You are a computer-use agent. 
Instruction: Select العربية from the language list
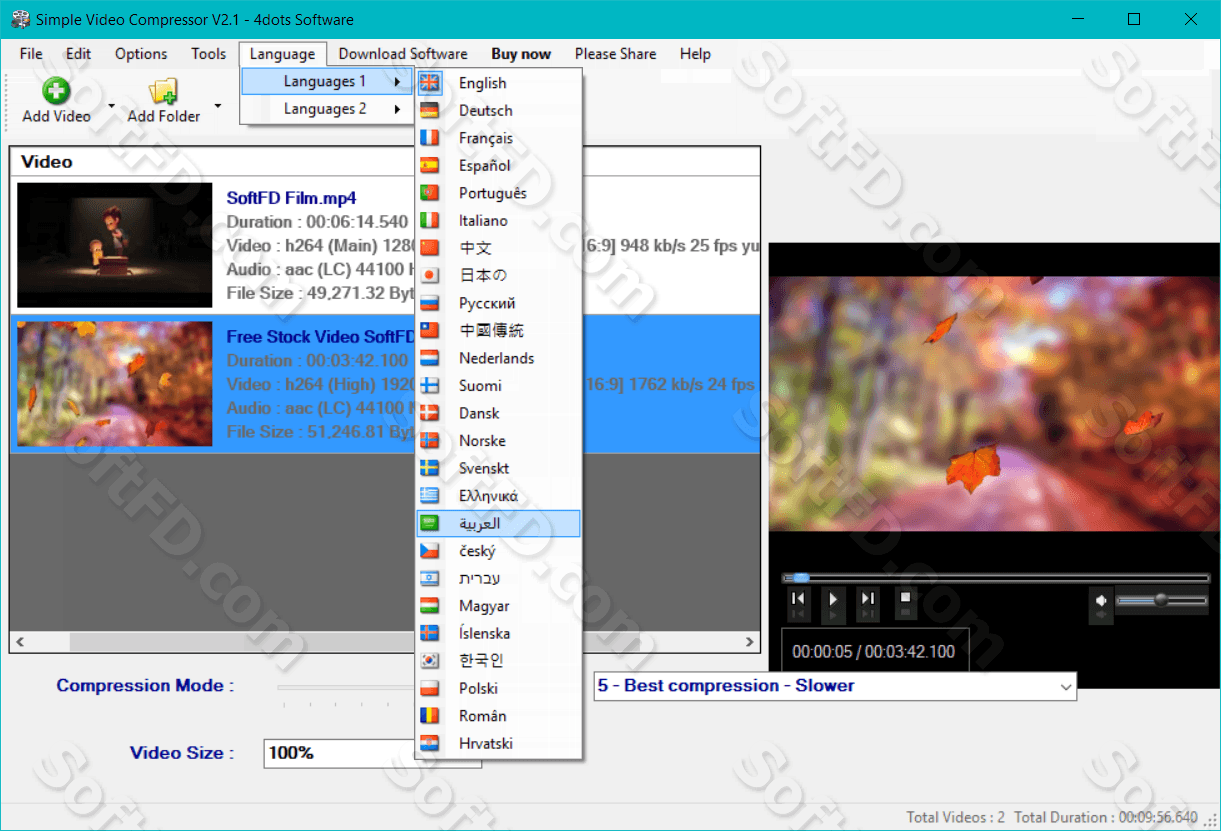[499, 523]
